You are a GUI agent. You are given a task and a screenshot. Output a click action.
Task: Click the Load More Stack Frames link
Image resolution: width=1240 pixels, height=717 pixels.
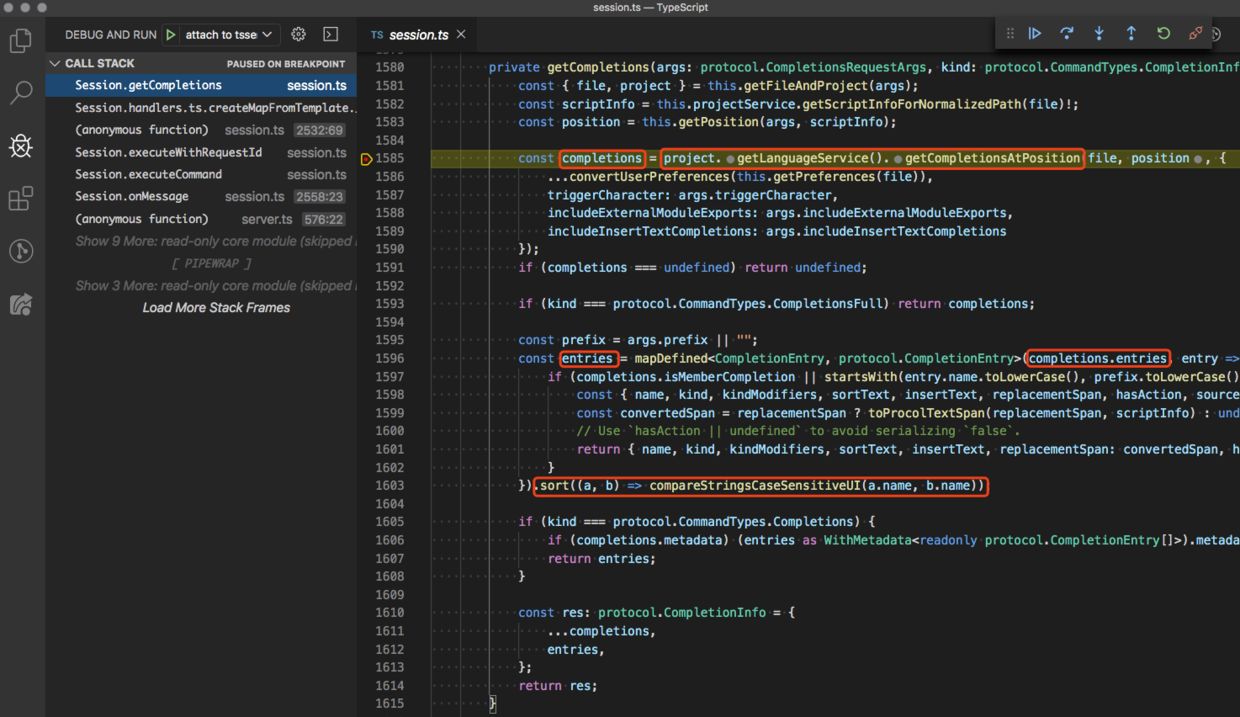(x=216, y=308)
